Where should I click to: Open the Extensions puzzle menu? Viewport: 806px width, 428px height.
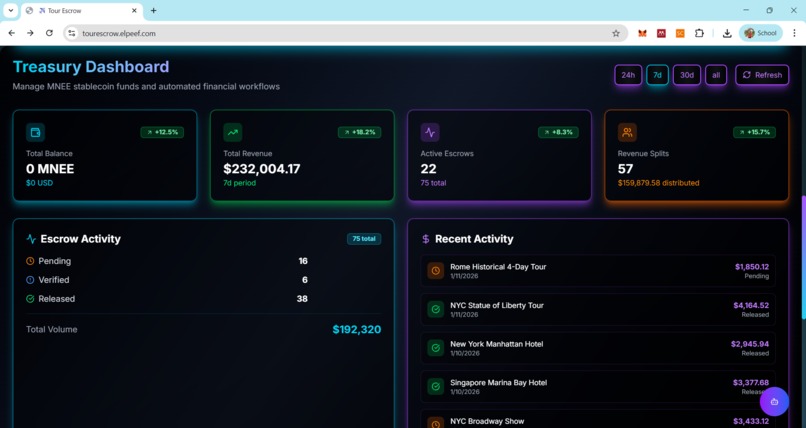click(699, 33)
